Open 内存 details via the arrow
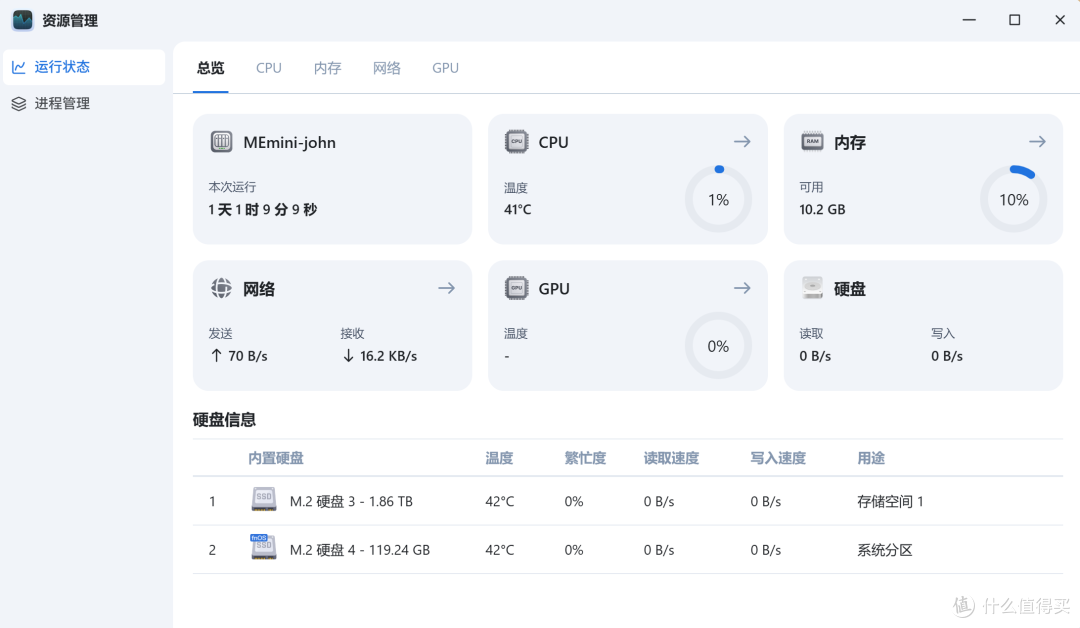The image size is (1080, 628). [x=1037, y=142]
